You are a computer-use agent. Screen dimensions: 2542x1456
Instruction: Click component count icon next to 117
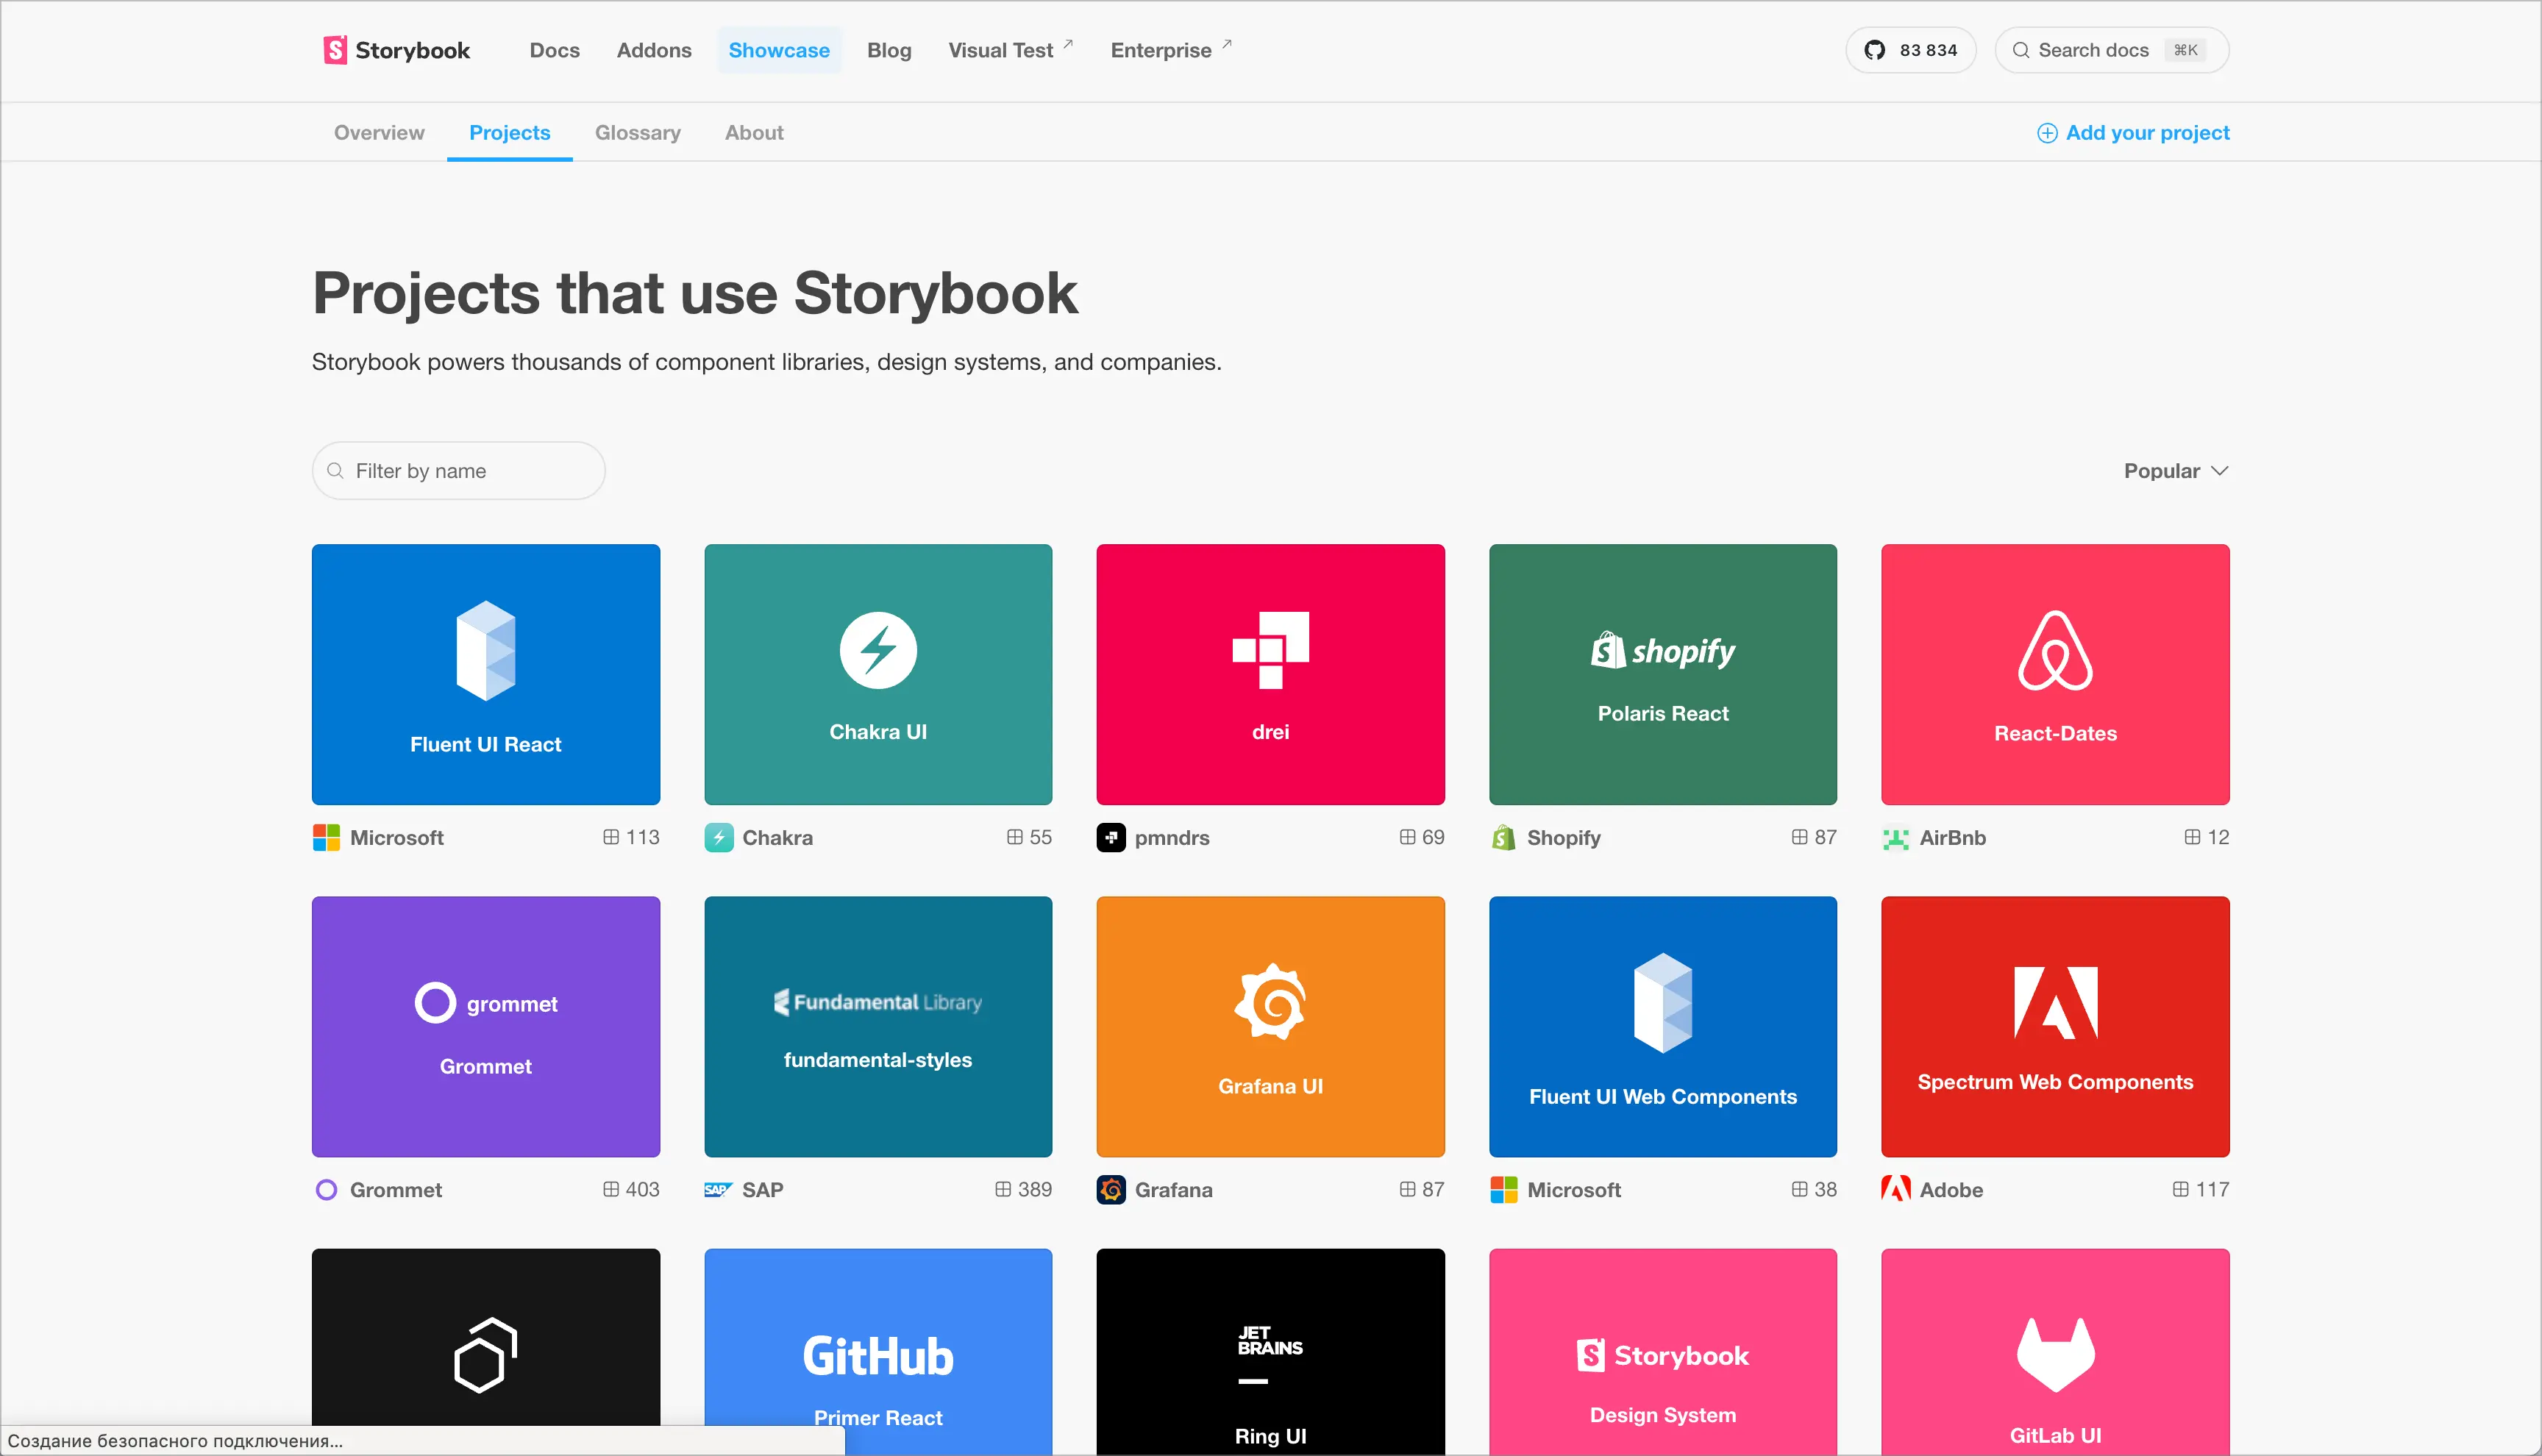click(x=2181, y=1189)
